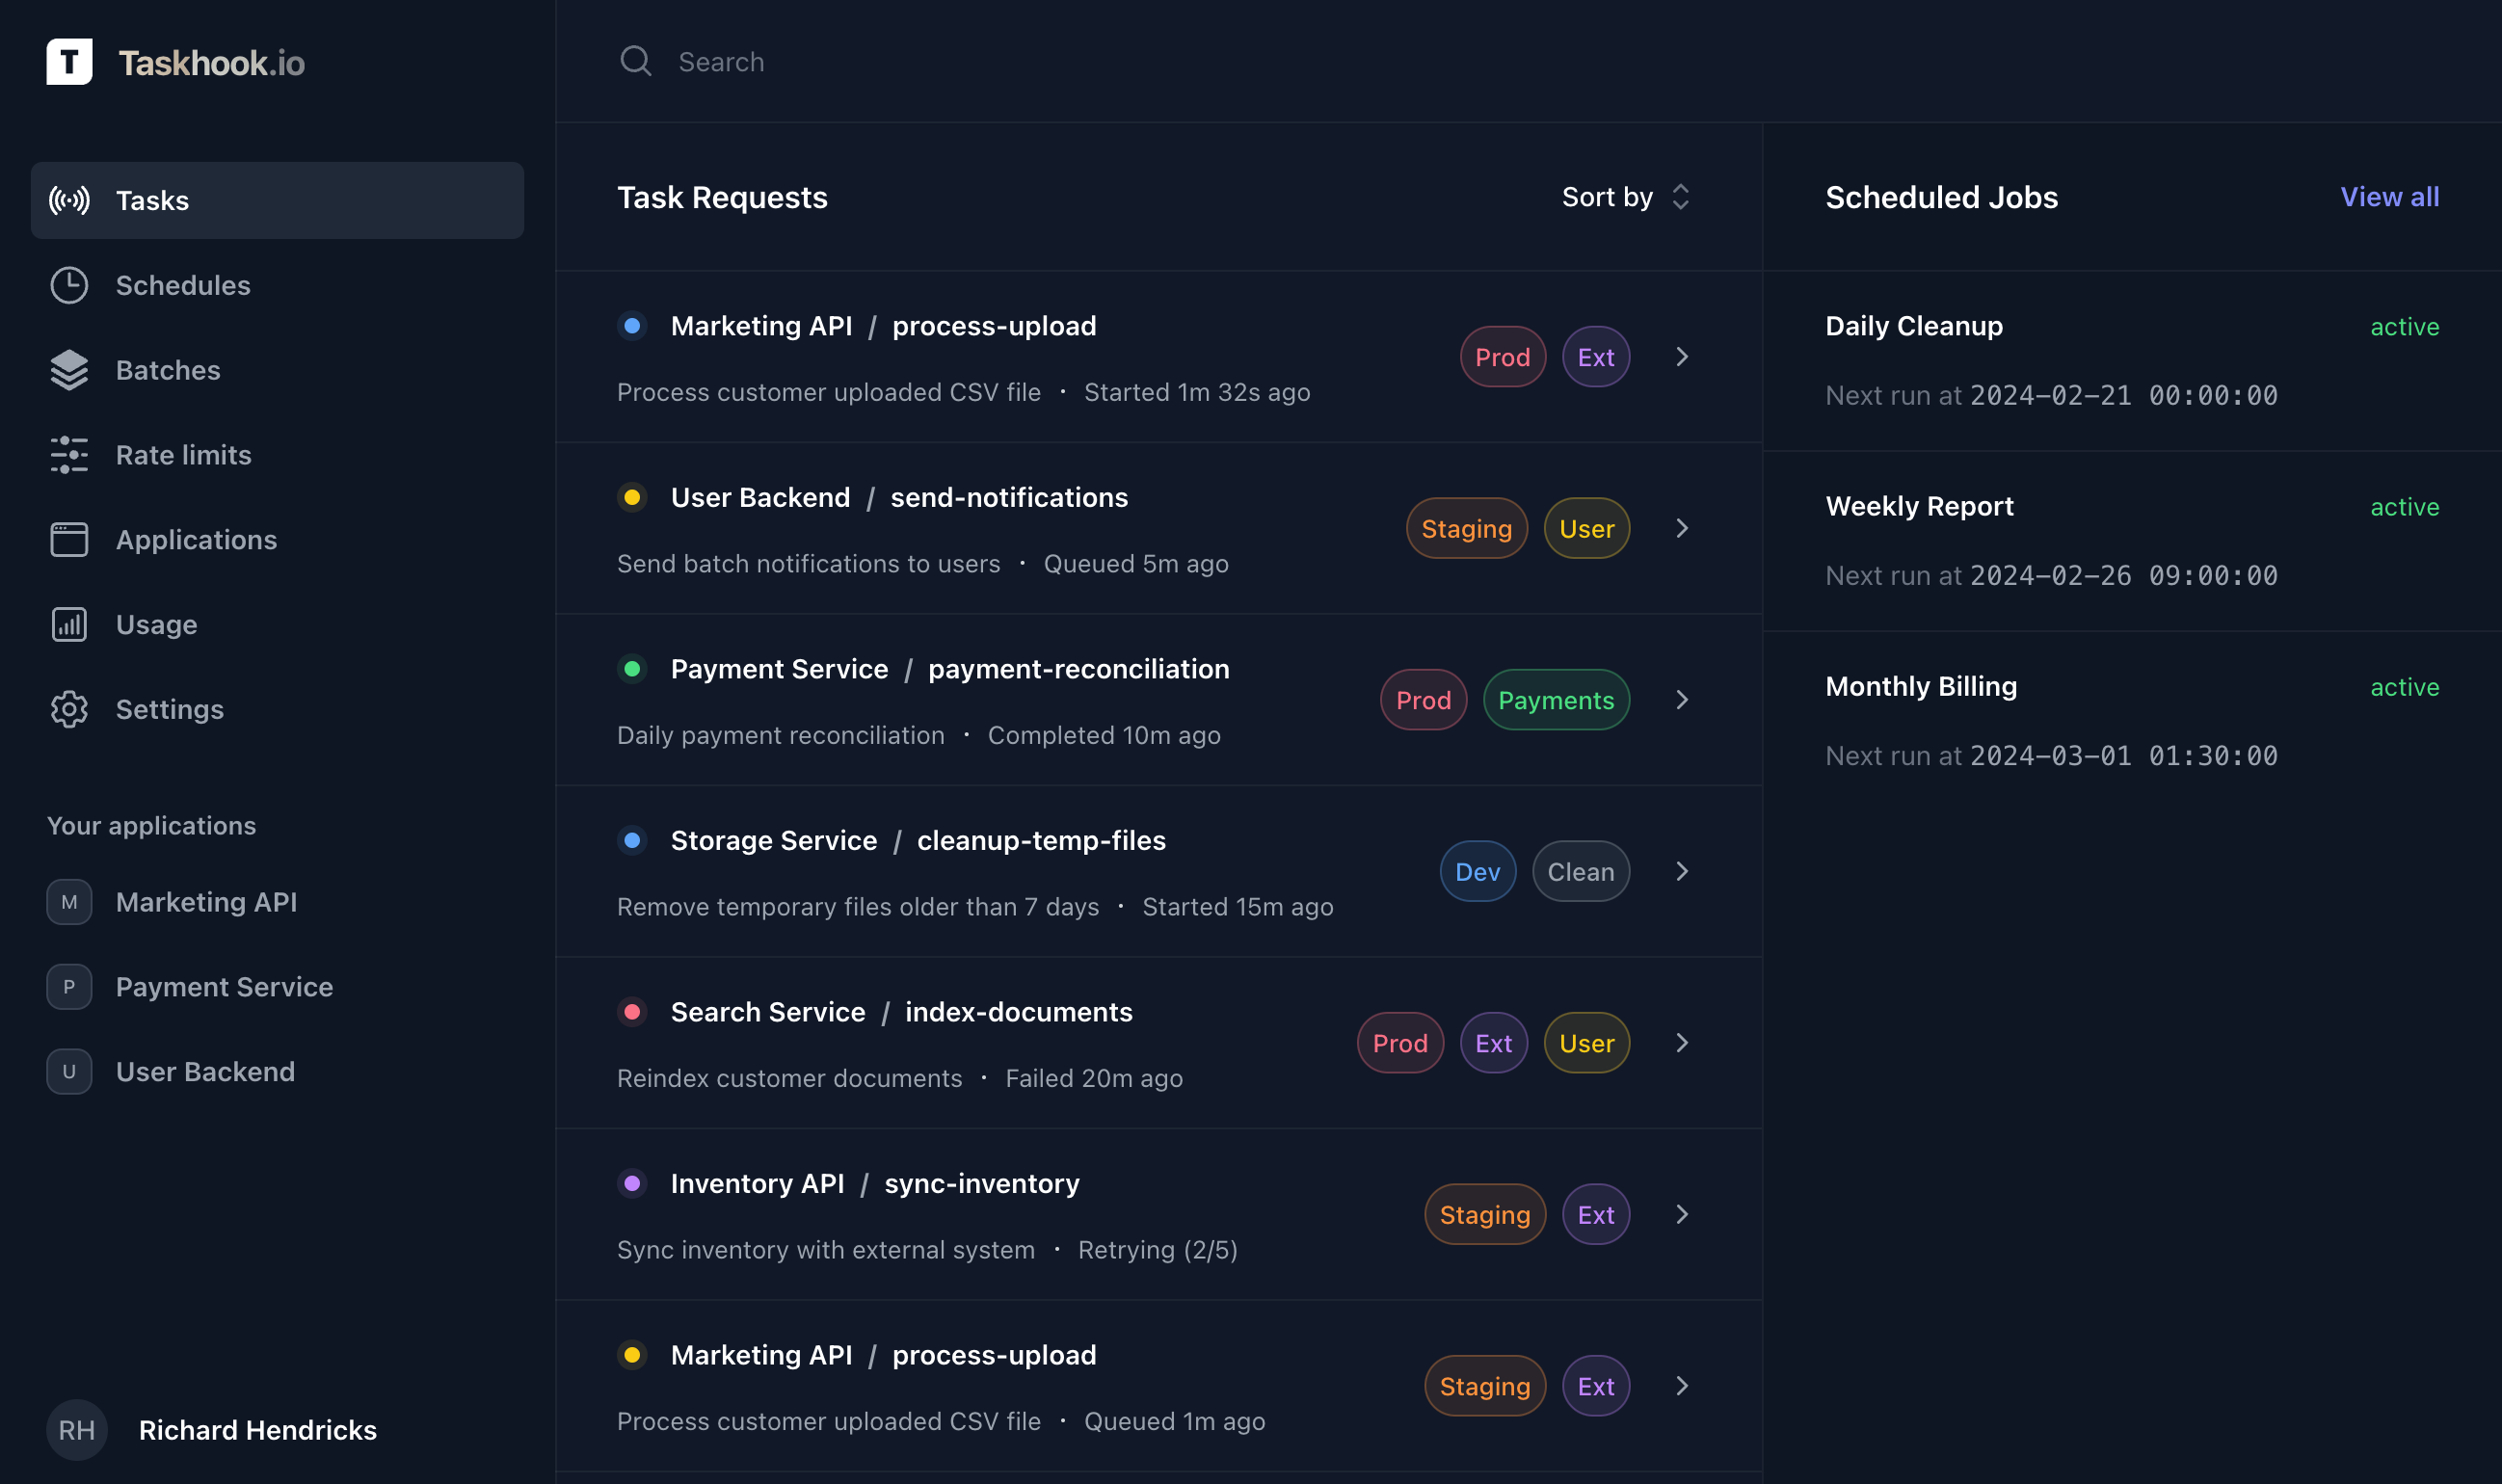Click the Batches stack icon
2502x1484 pixels.
click(x=68, y=370)
